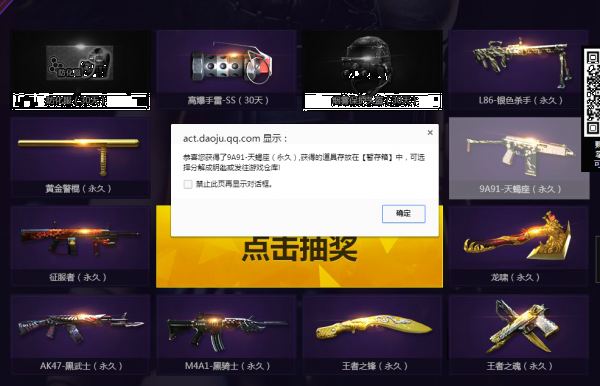Click the AK47-黑武士（永久）label

pos(81,366)
